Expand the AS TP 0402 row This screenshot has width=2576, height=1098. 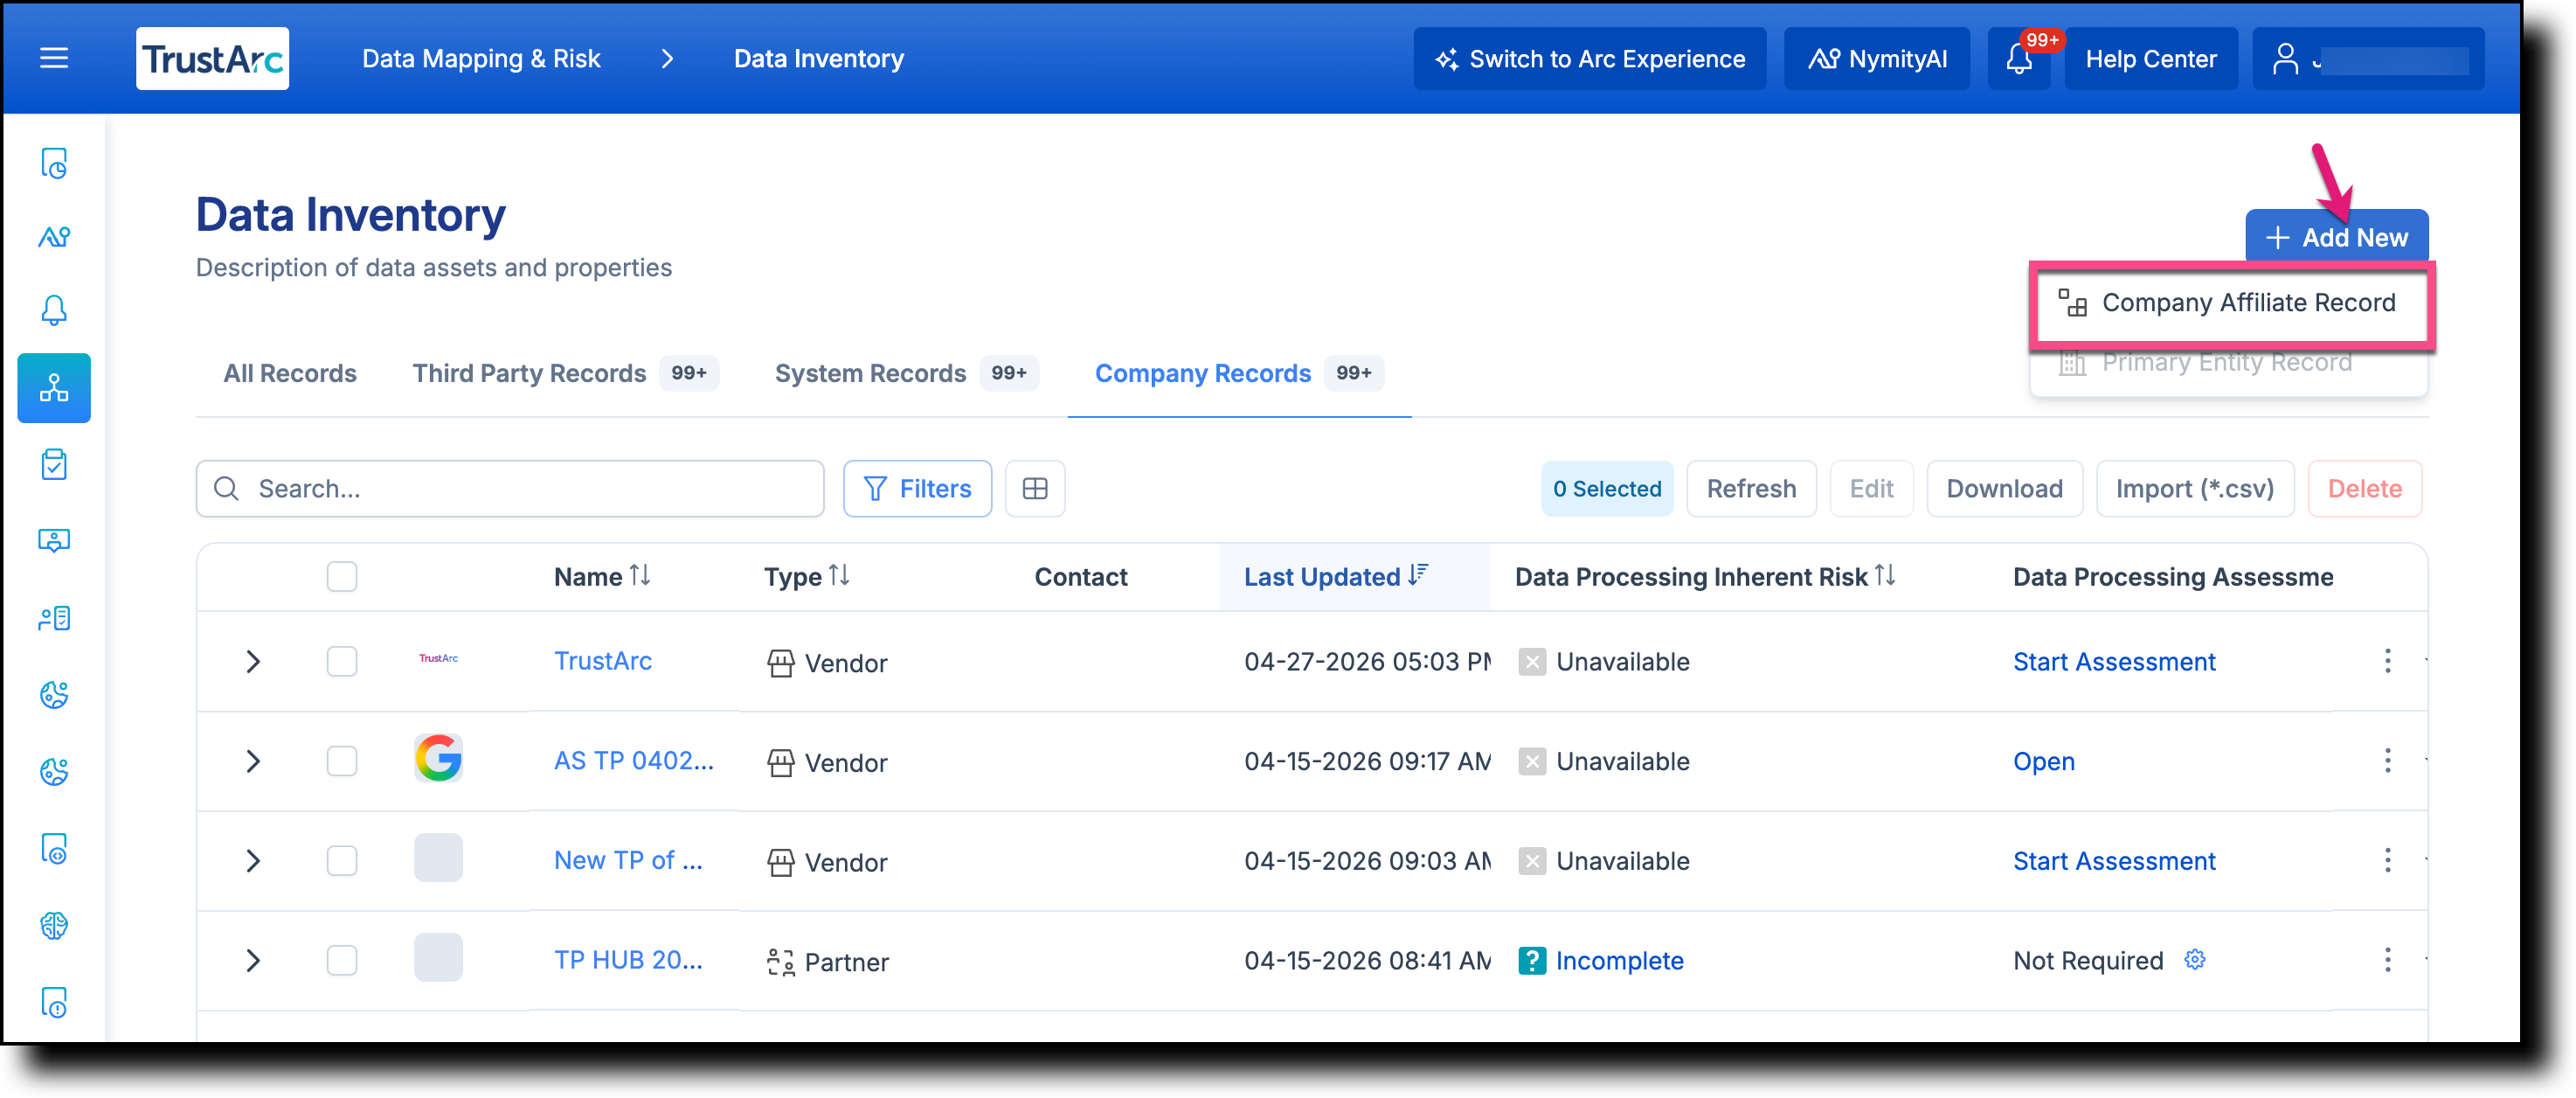pyautogui.click(x=253, y=761)
